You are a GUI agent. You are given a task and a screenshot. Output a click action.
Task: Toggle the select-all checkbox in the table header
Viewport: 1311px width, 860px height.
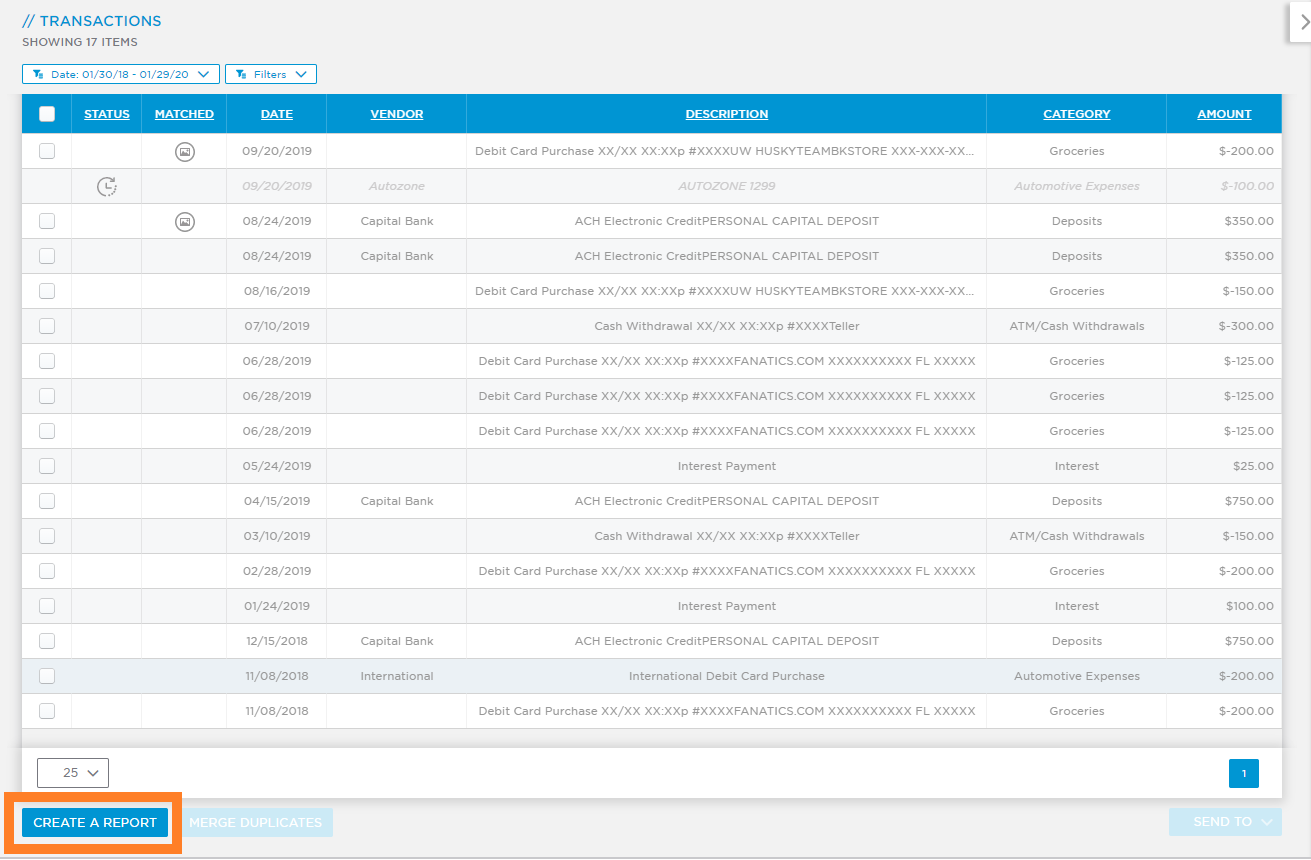(46, 114)
